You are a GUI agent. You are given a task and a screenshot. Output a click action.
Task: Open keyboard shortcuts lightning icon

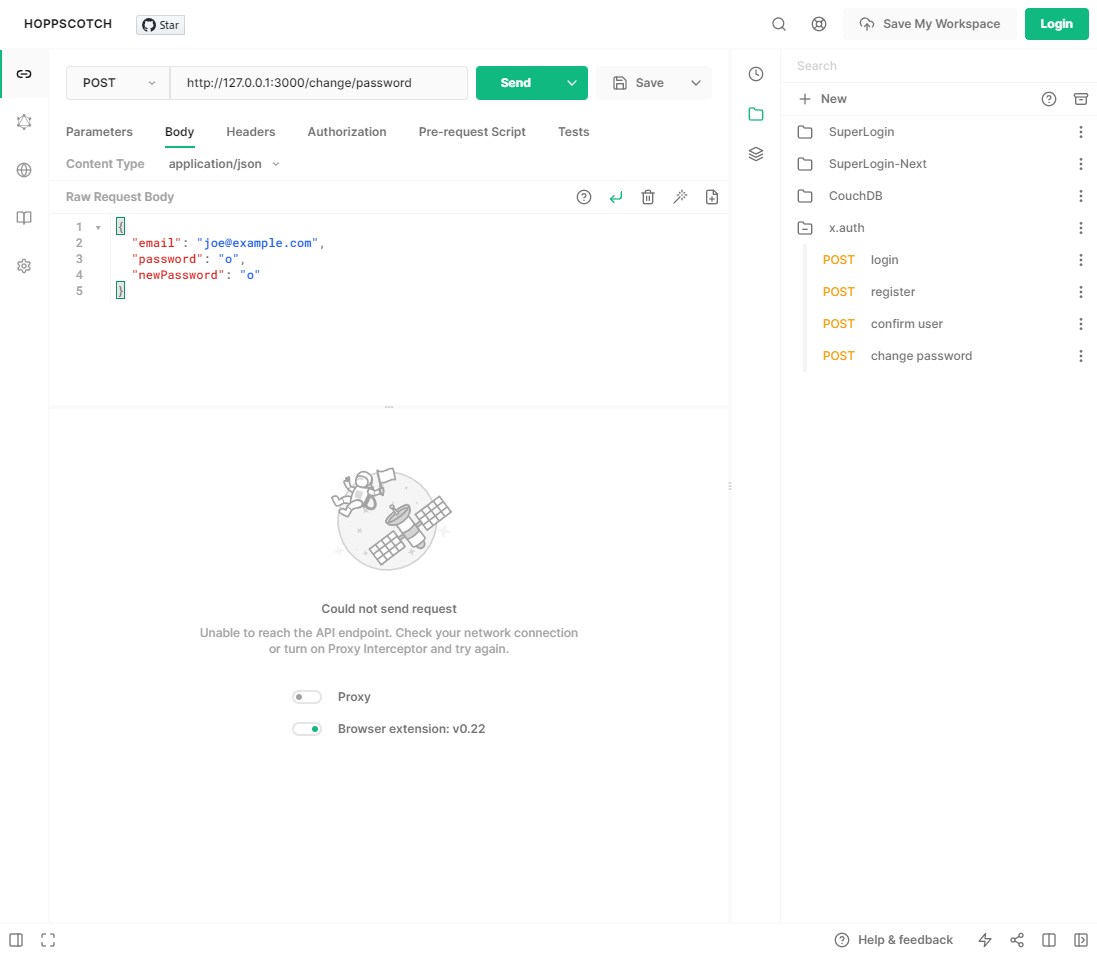pos(985,940)
